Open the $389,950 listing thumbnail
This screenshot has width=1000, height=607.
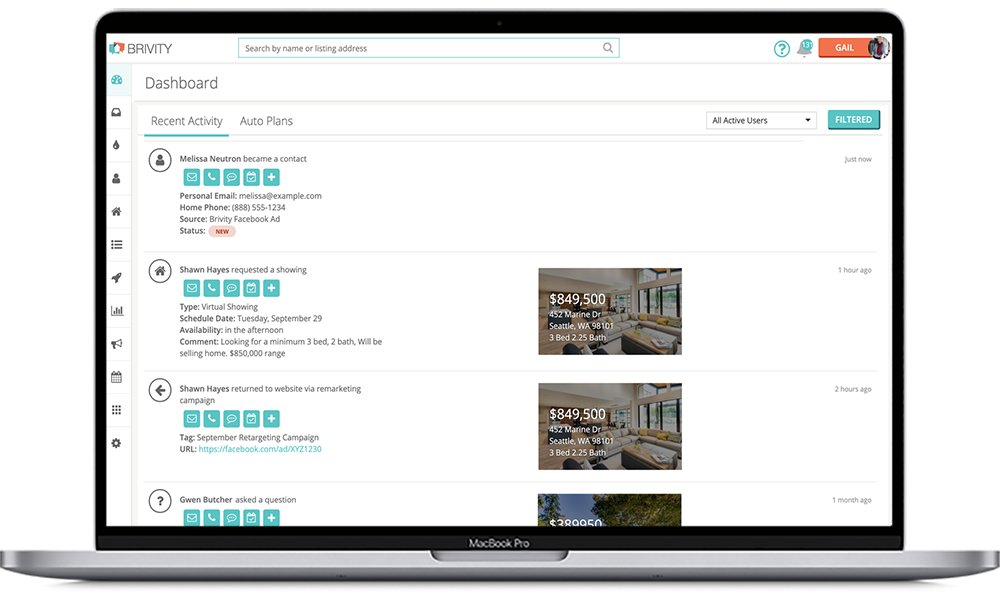click(609, 510)
